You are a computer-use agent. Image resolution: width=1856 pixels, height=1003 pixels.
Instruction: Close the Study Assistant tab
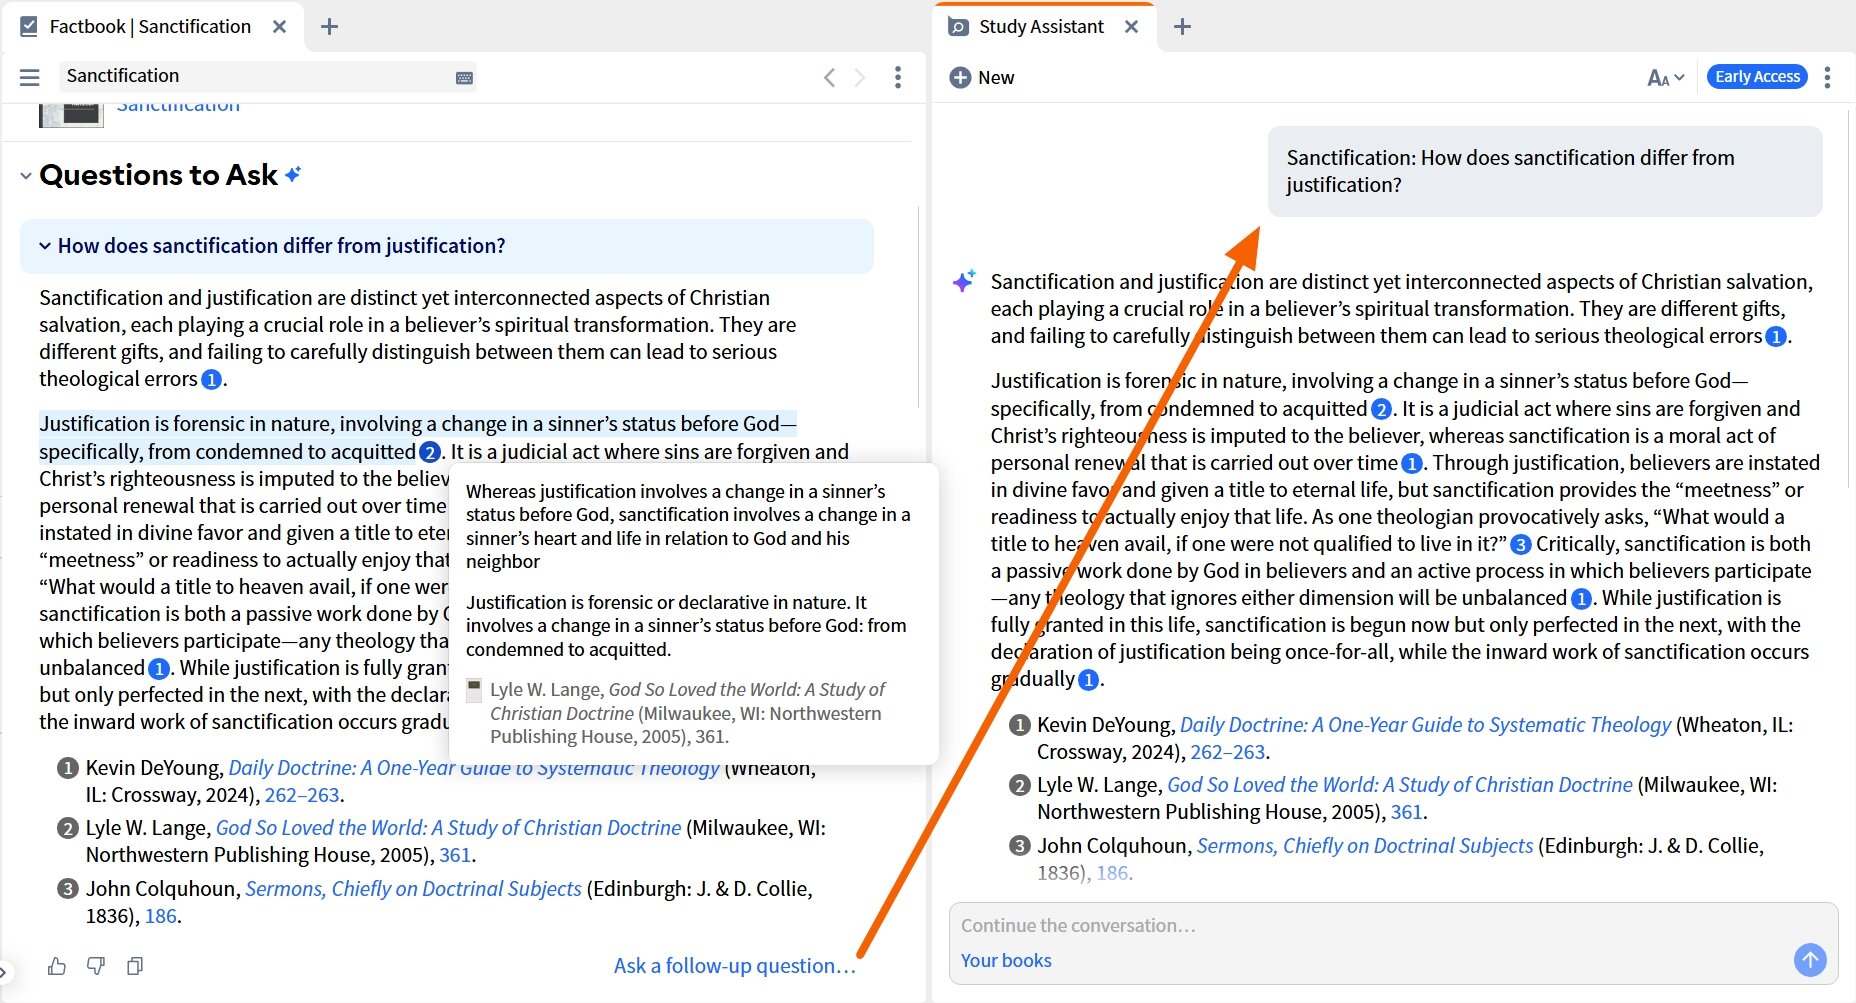(x=1131, y=27)
